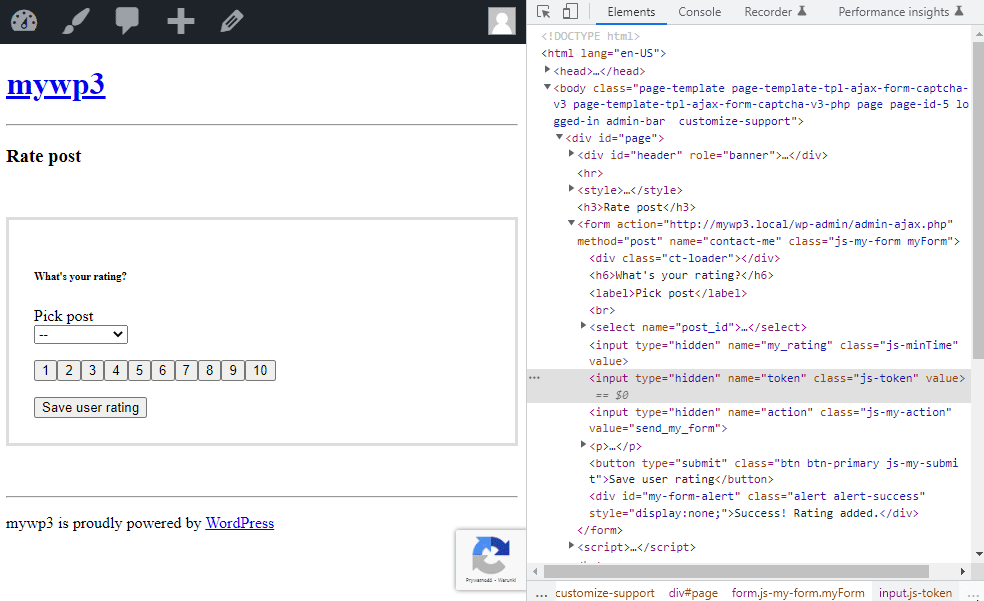Click the horizontal scrollbar right arrow
This screenshot has height=601, width=984.
coord(963,572)
